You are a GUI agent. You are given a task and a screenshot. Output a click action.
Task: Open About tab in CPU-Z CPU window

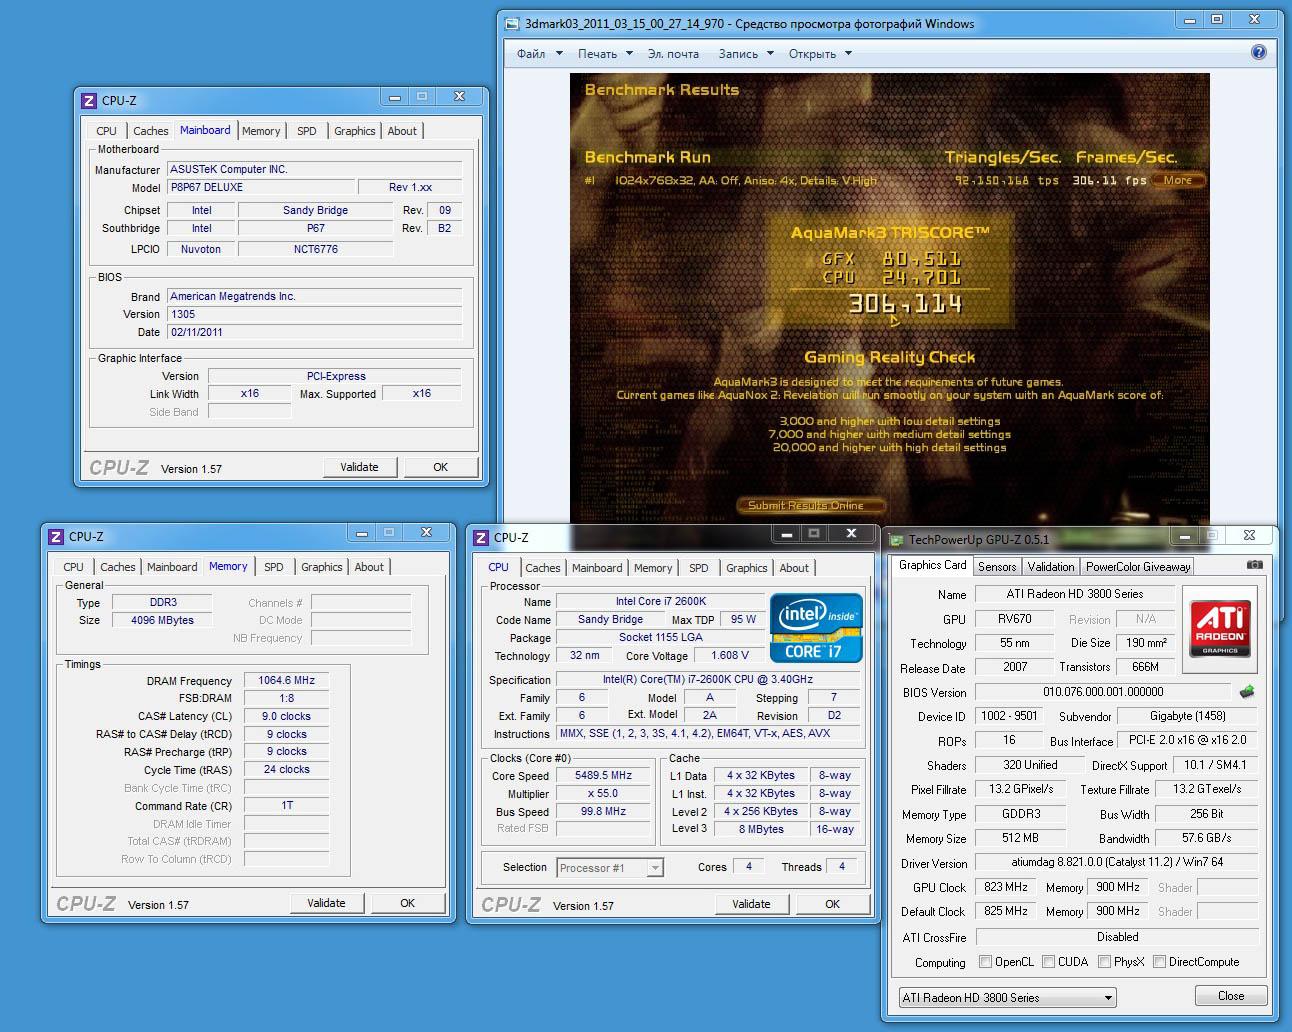(x=794, y=568)
